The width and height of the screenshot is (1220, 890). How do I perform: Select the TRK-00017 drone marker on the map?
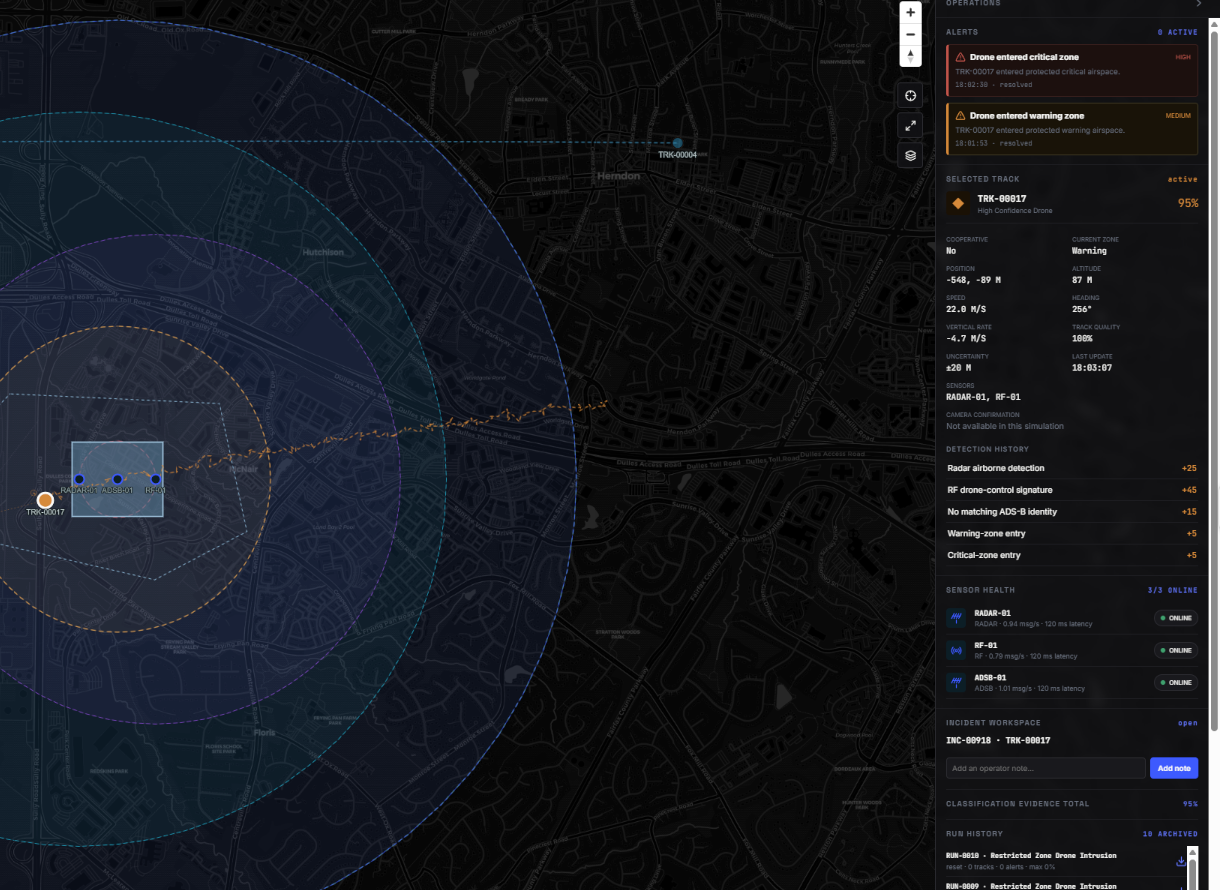tap(45, 500)
